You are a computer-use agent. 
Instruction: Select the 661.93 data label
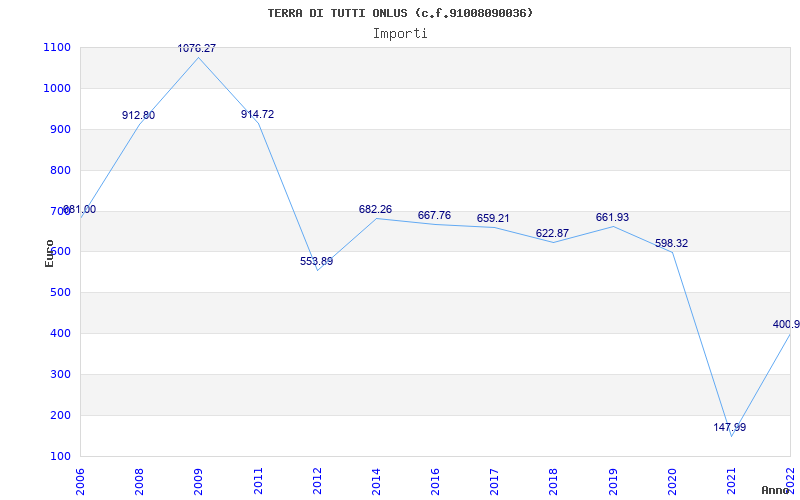[612, 217]
